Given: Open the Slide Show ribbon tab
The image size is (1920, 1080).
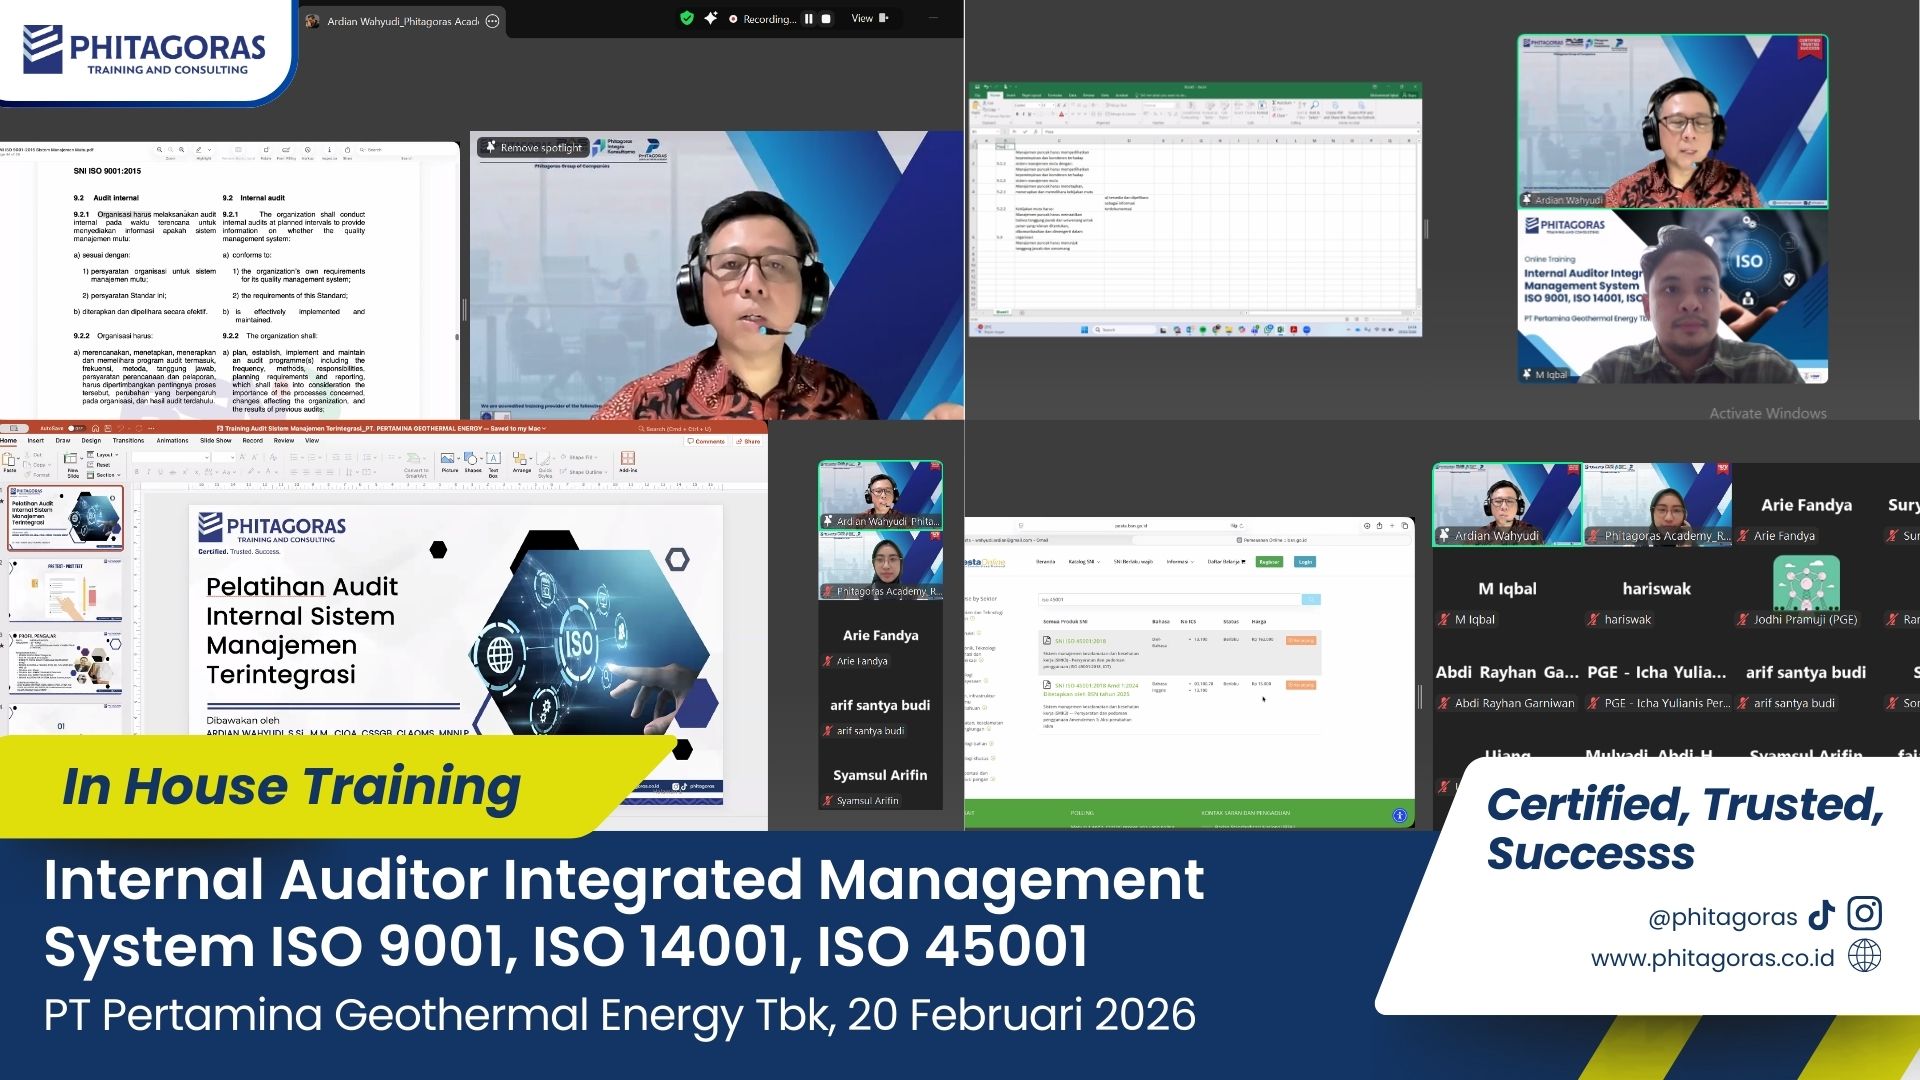Looking at the screenshot, I should 216,441.
